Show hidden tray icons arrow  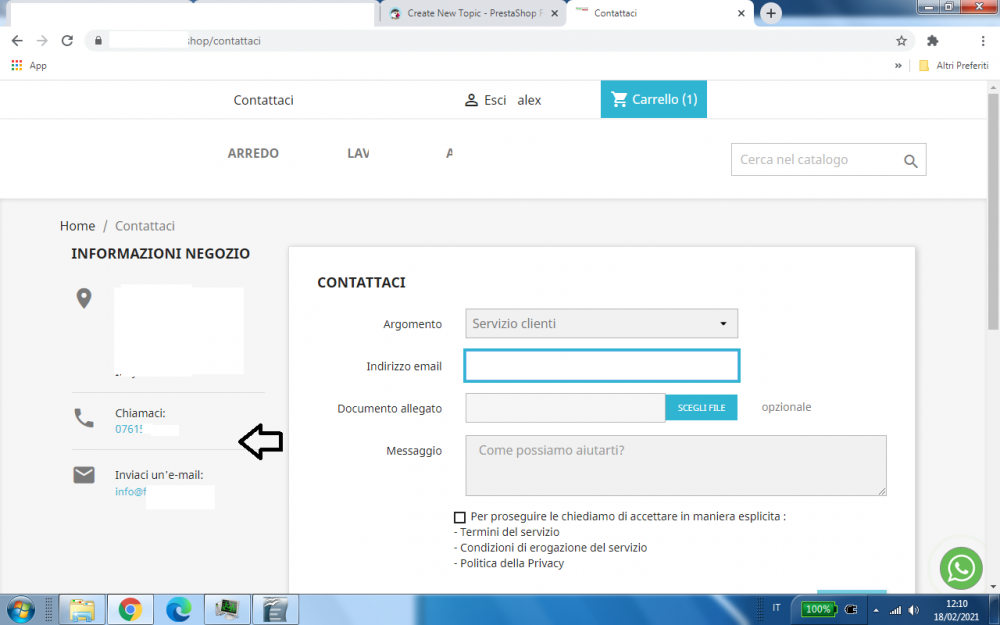876,610
